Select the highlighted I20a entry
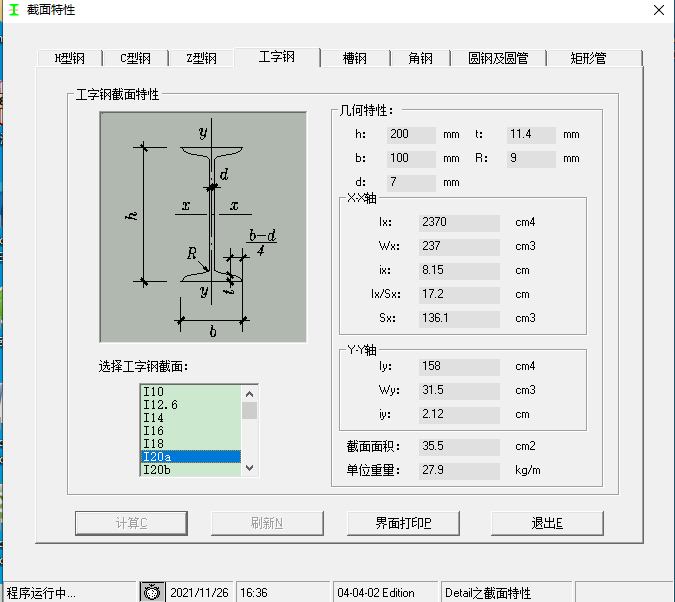675x602 pixels. coord(191,456)
